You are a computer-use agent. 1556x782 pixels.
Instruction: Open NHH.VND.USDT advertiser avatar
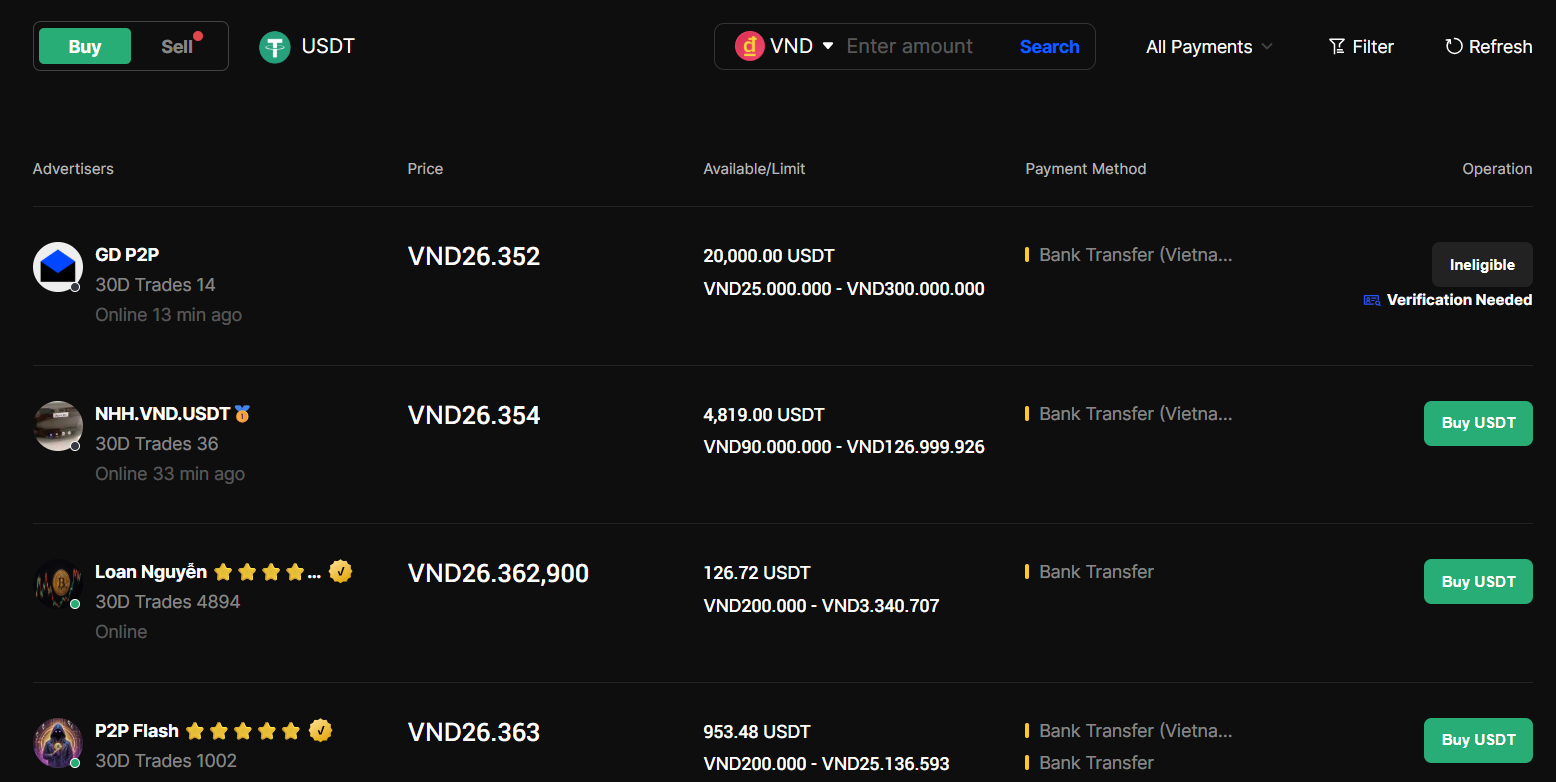point(58,426)
